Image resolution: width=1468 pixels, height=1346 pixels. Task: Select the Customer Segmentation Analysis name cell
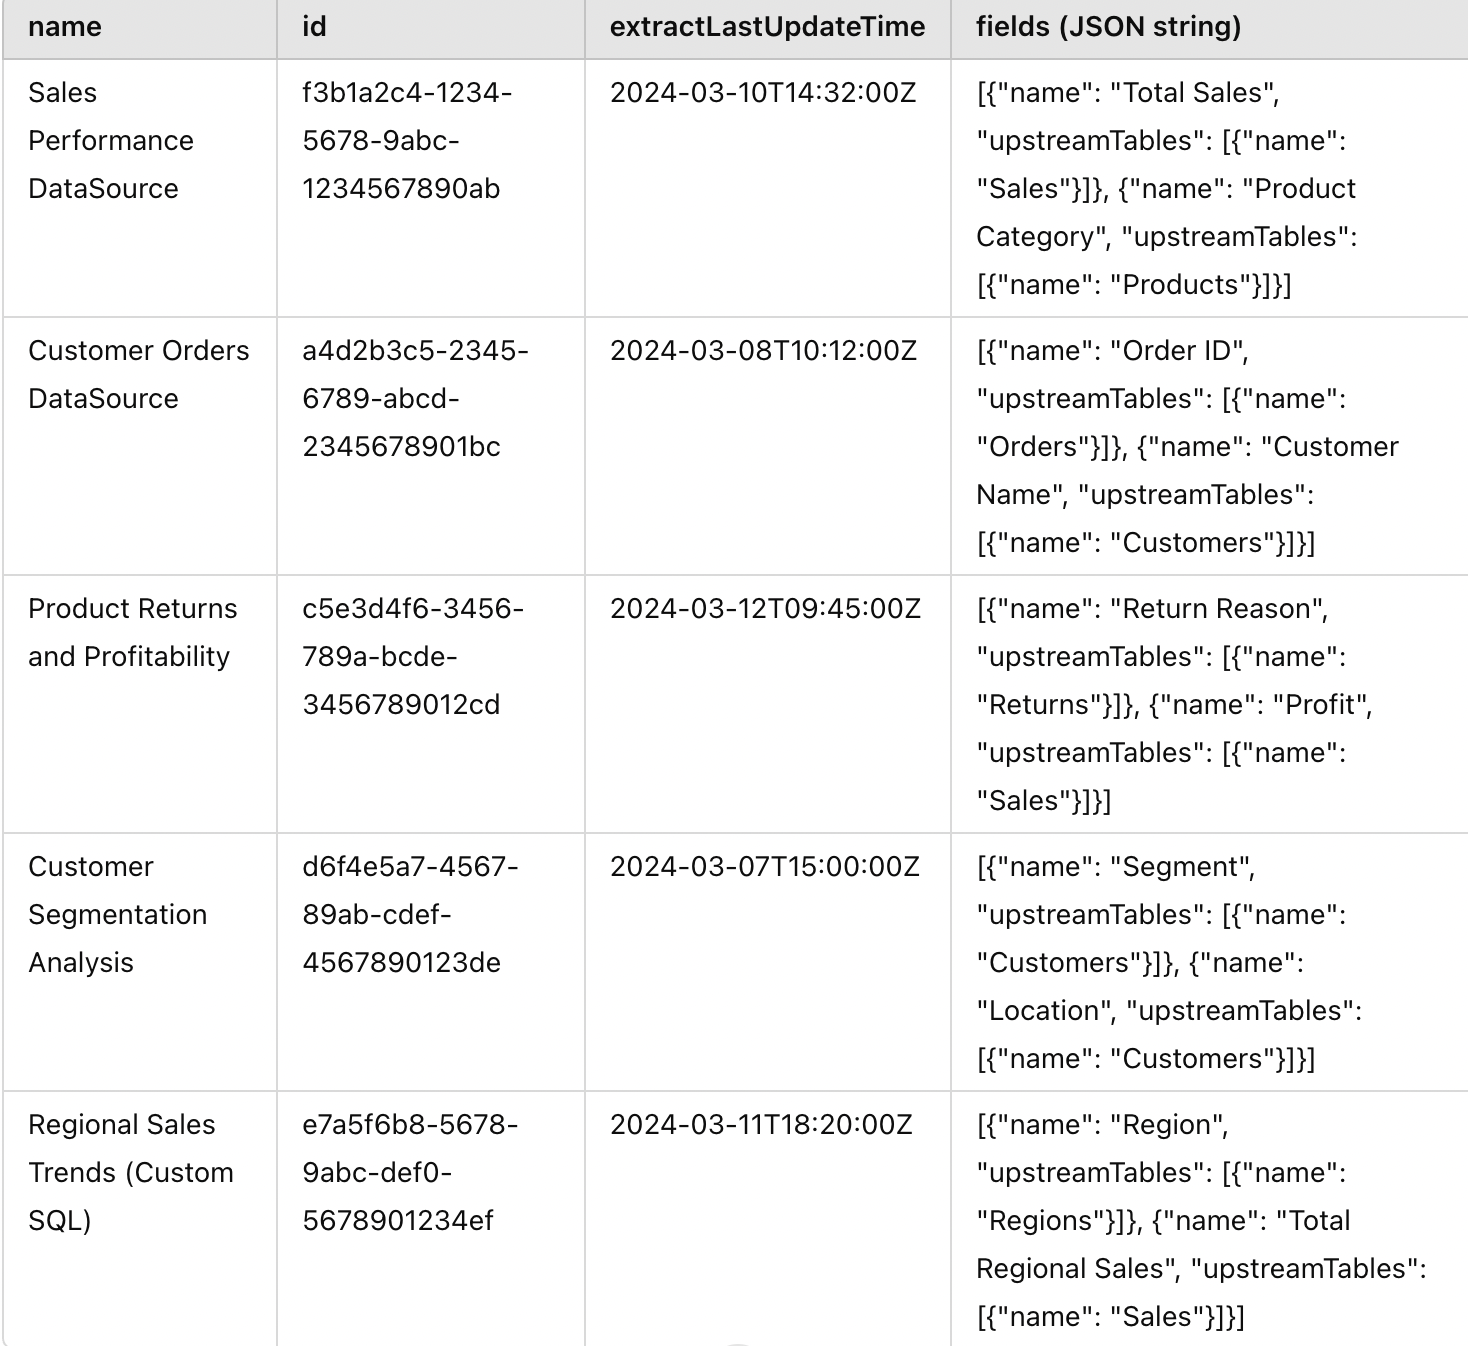pos(117,915)
